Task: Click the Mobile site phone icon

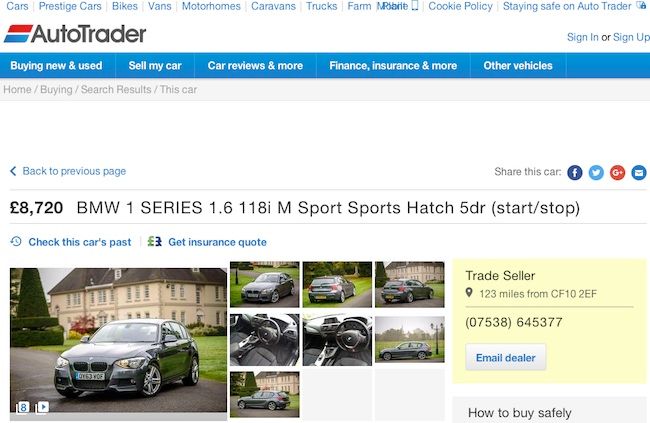Action: 415,6
